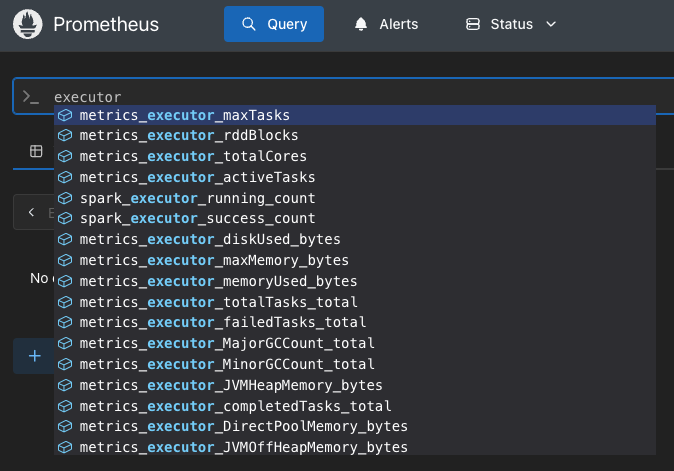Click the Prometheus flame logo
This screenshot has width=674, height=471.
coord(28,24)
